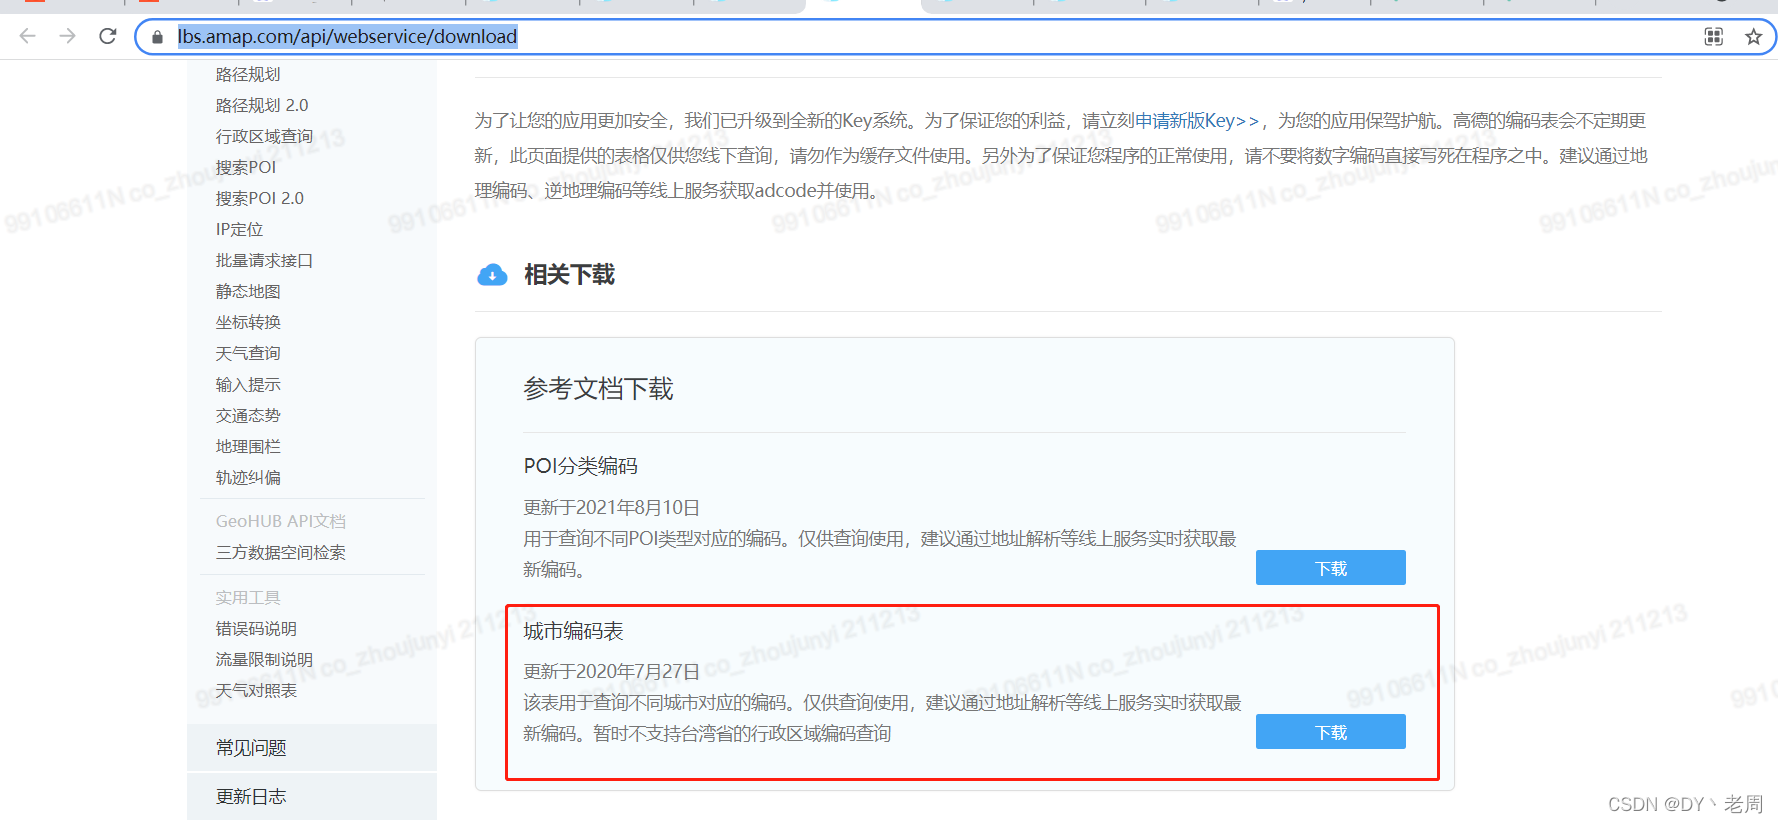Open 天气查询 in the sidebar
Viewport: 1778px width, 823px height.
(x=248, y=353)
